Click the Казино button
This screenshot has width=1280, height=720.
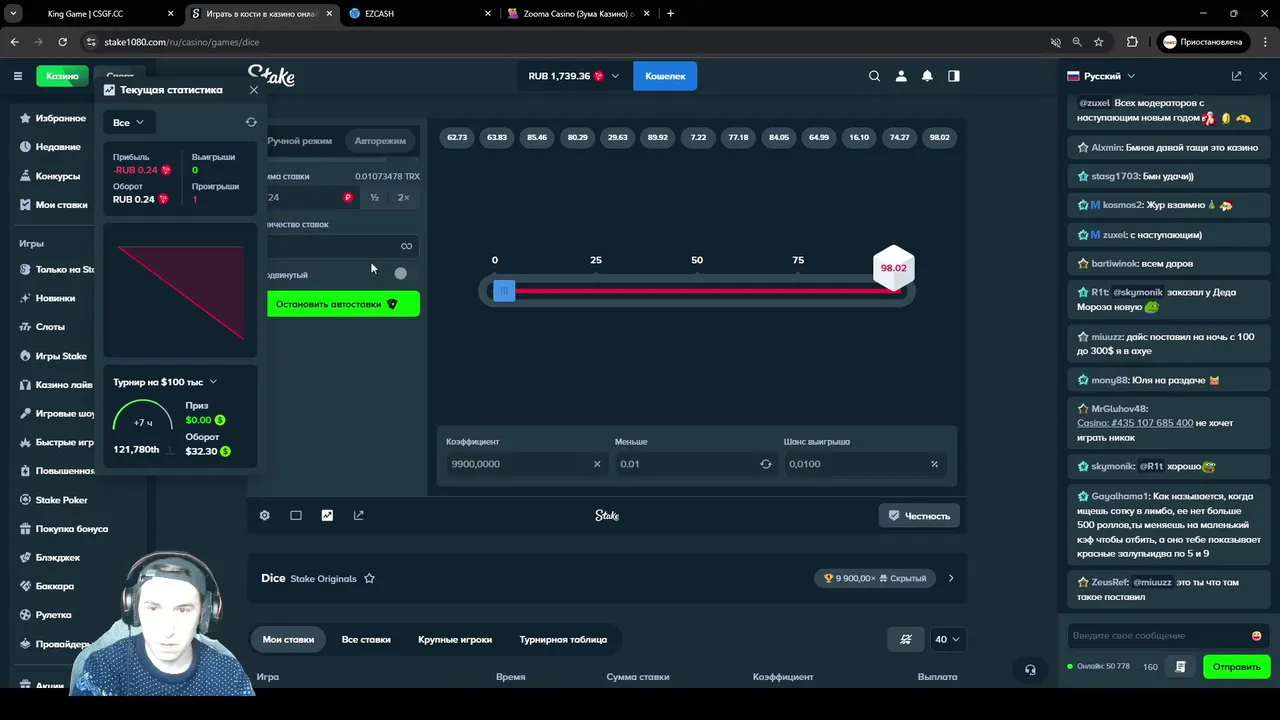(62, 76)
